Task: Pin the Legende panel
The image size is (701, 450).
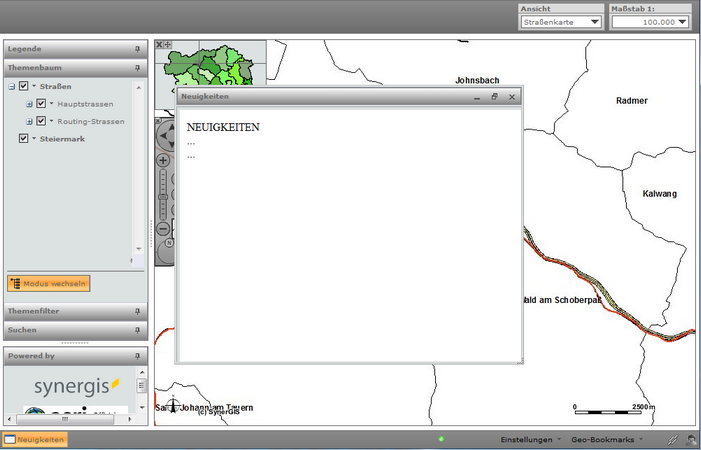Action: (137, 49)
